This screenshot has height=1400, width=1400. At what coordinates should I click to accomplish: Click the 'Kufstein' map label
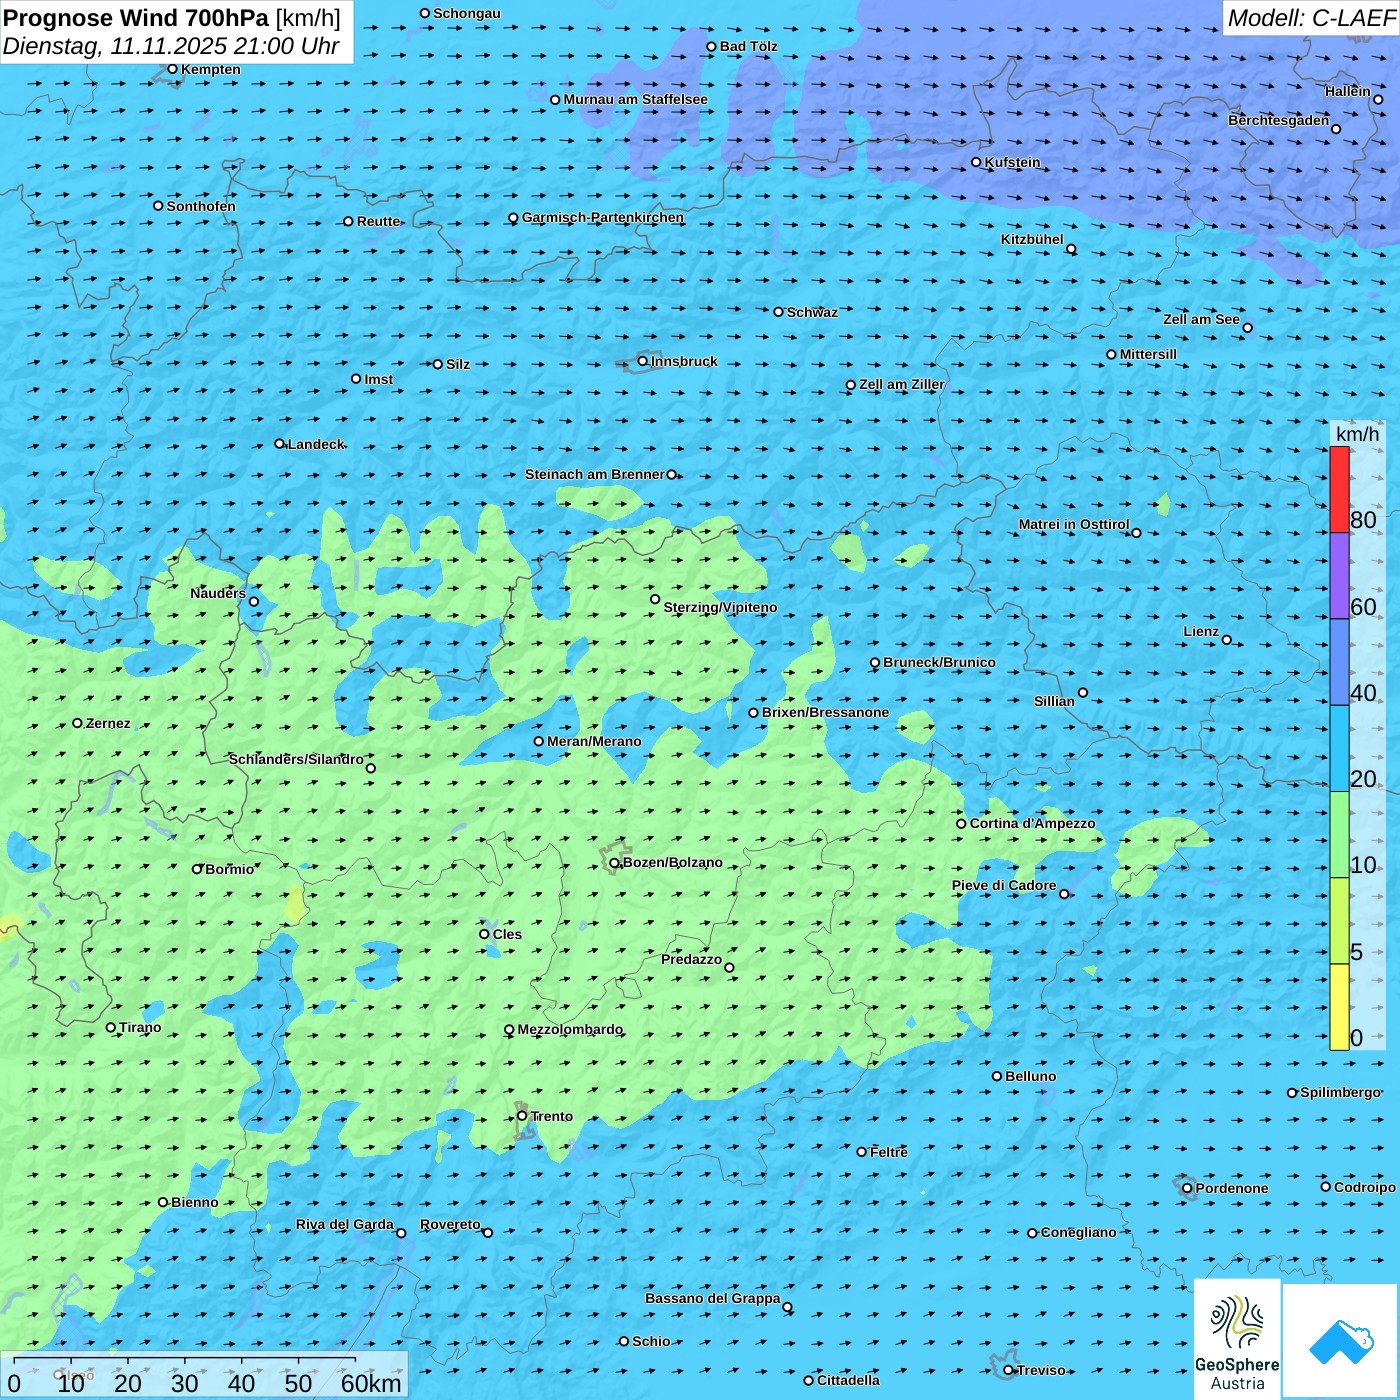1012,162
